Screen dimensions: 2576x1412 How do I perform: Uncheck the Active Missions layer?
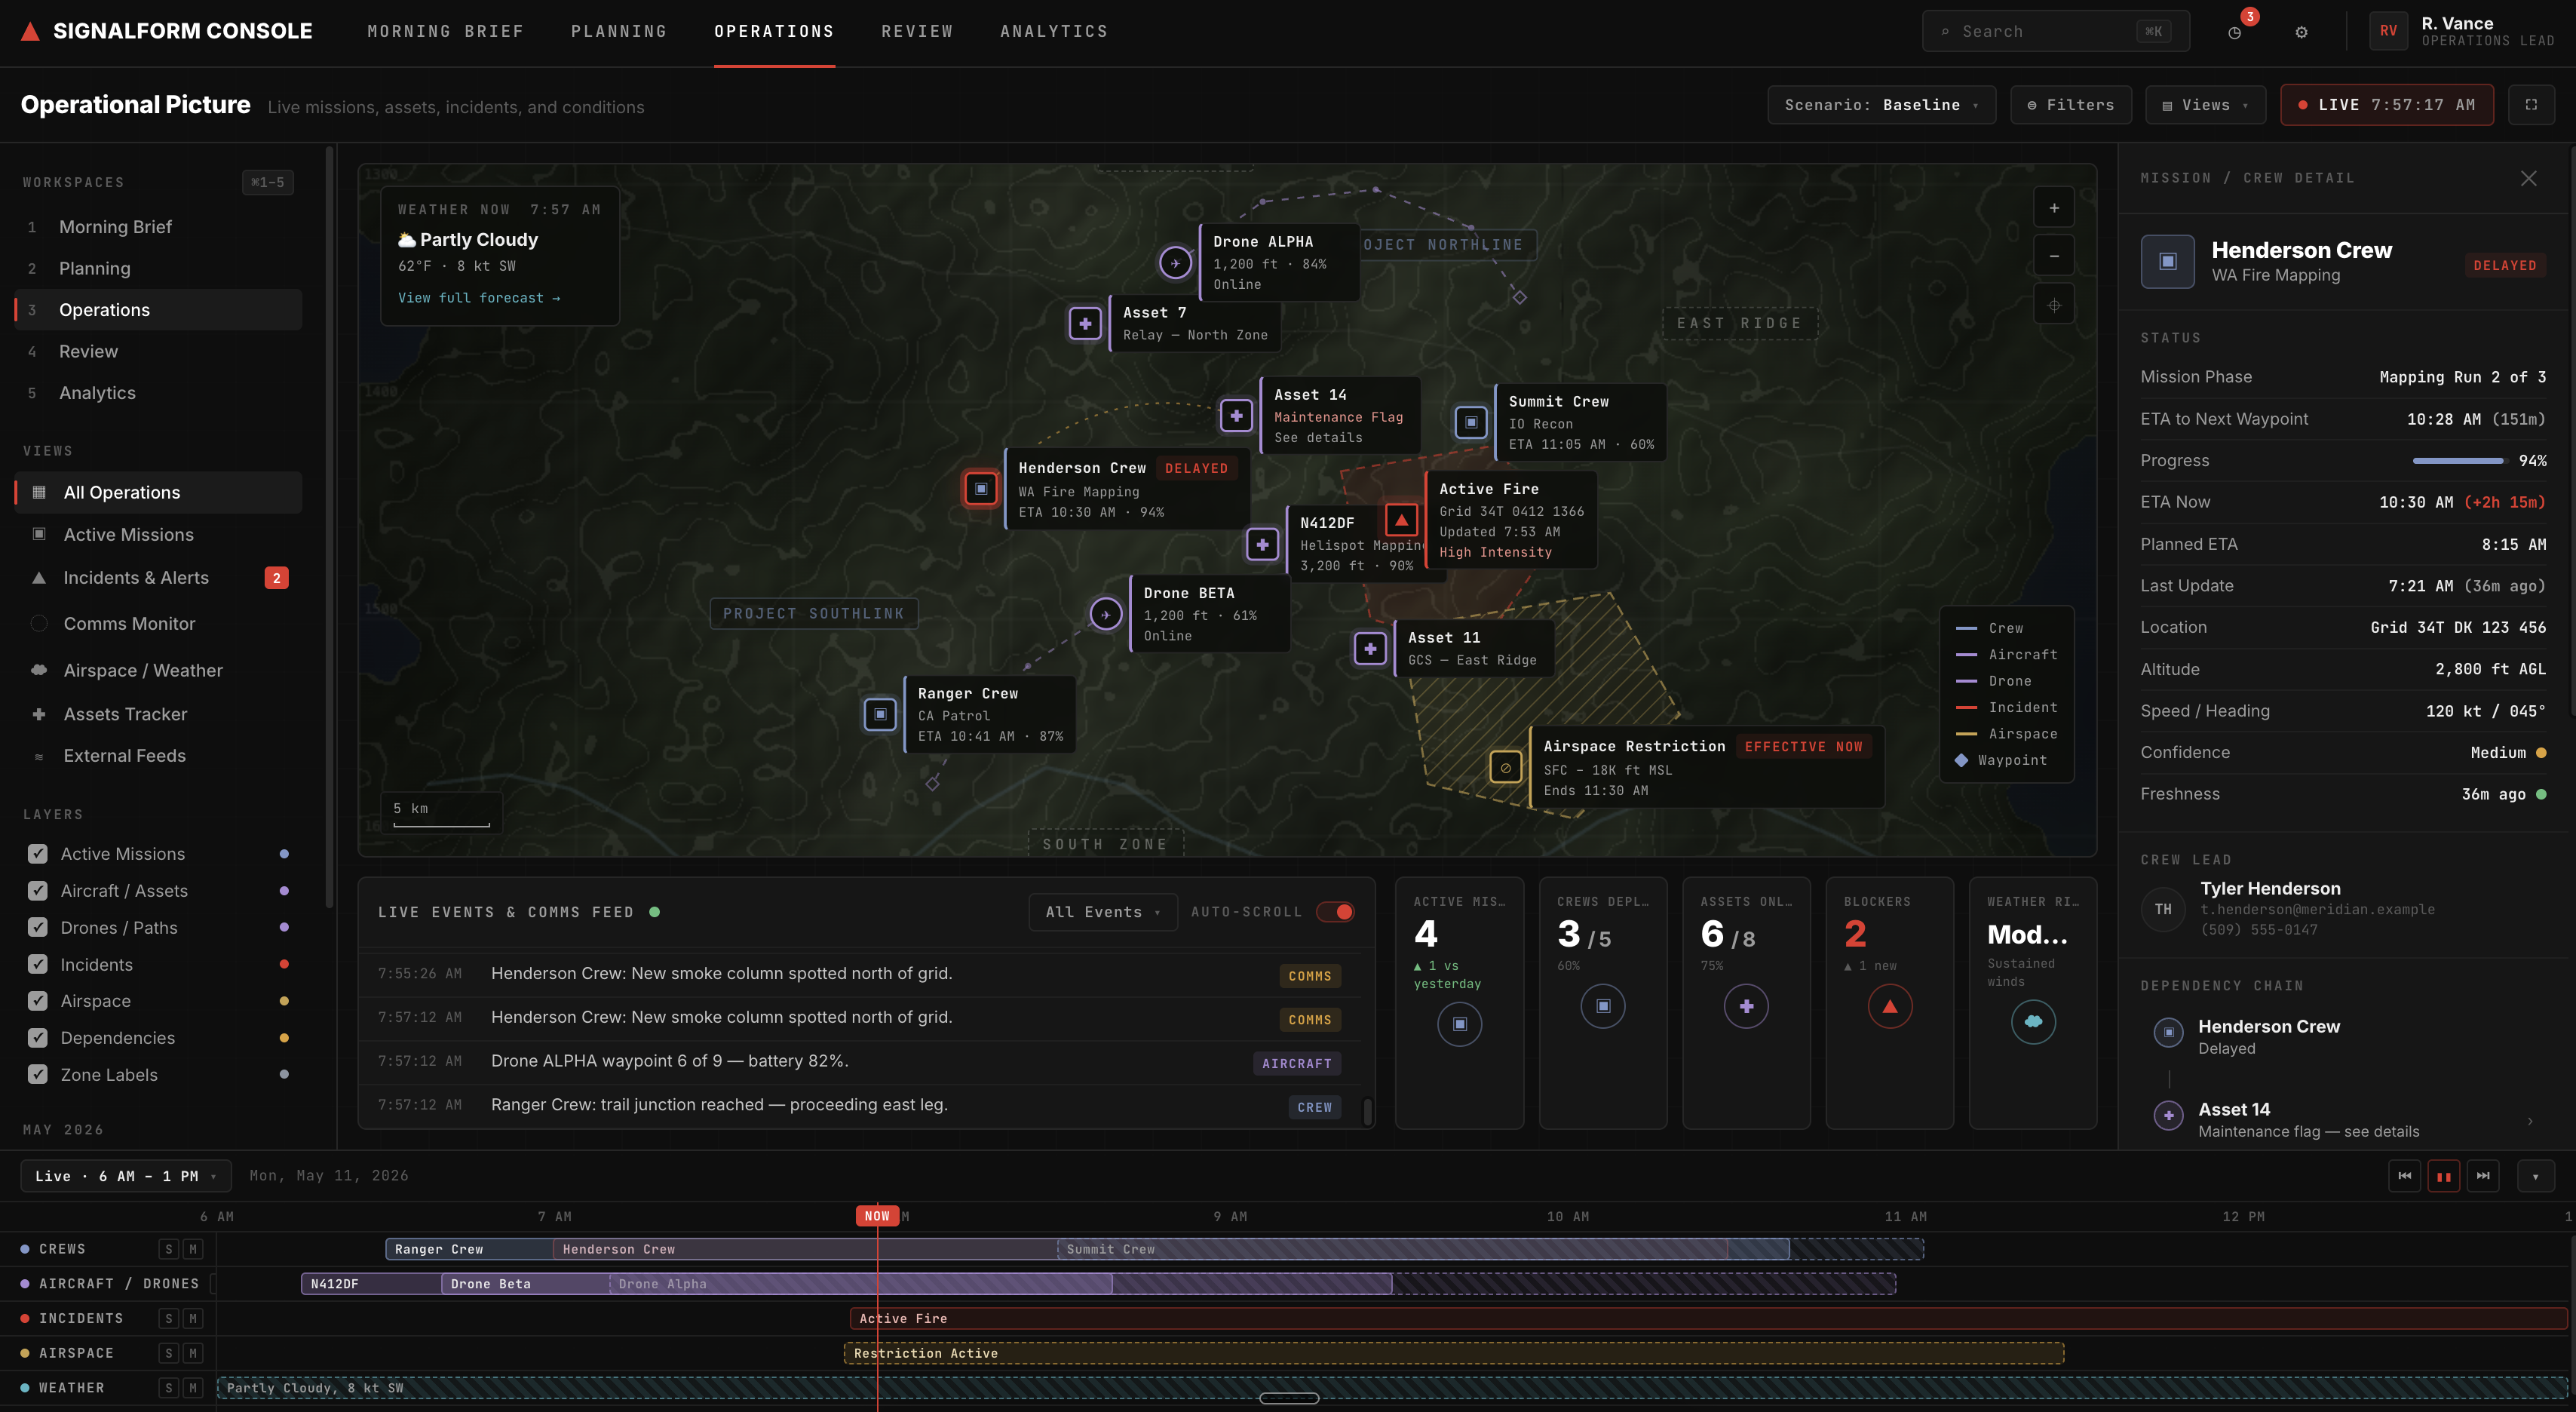coord(38,854)
